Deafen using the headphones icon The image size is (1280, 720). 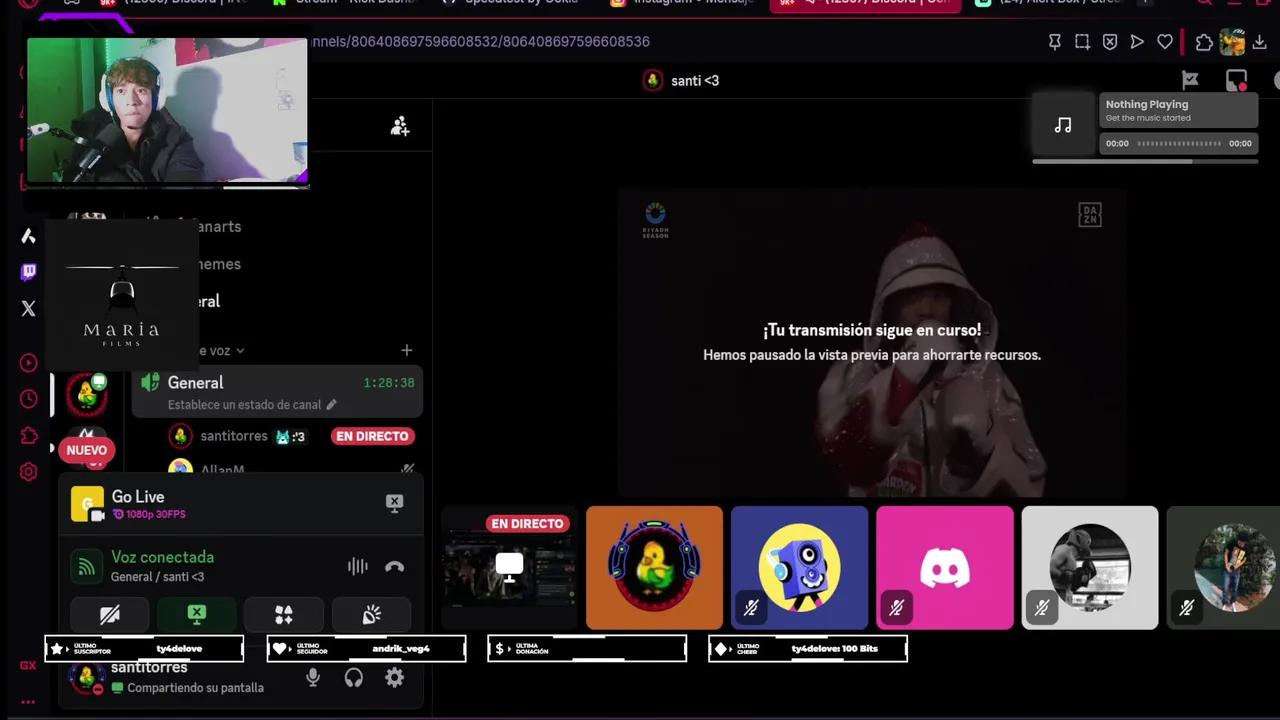(x=354, y=678)
